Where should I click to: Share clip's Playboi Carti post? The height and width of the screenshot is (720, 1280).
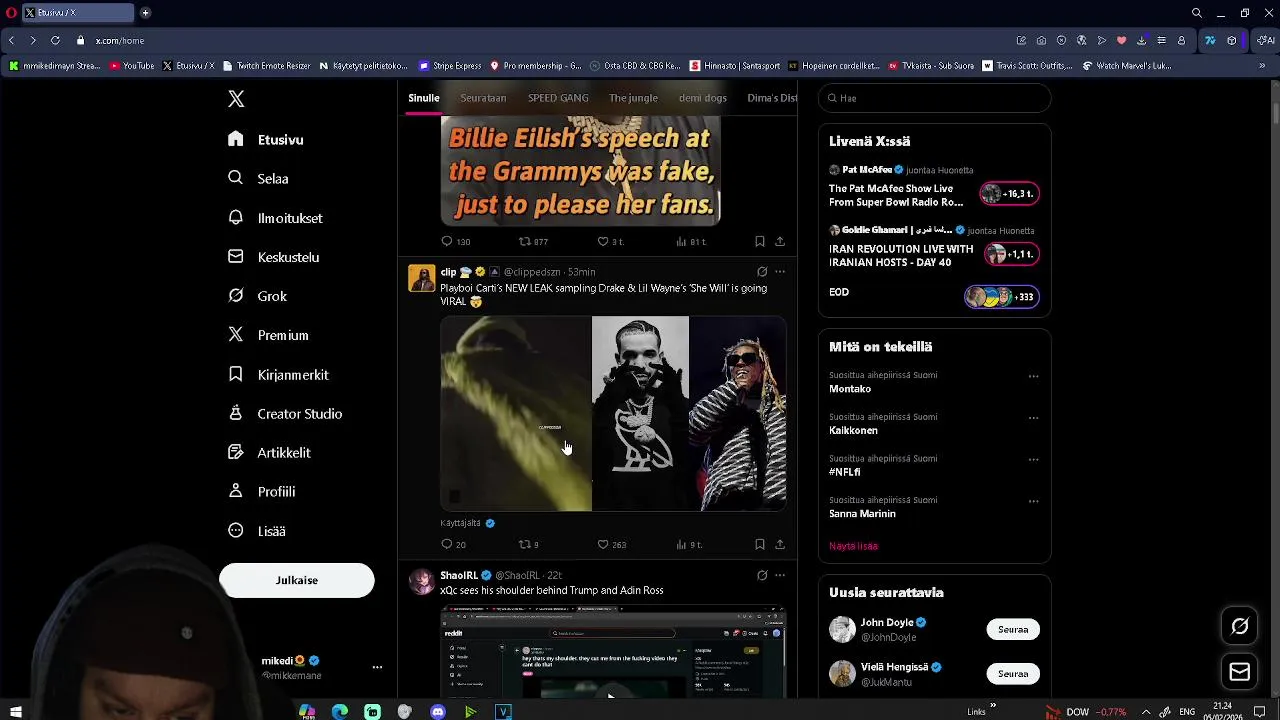[x=780, y=544]
